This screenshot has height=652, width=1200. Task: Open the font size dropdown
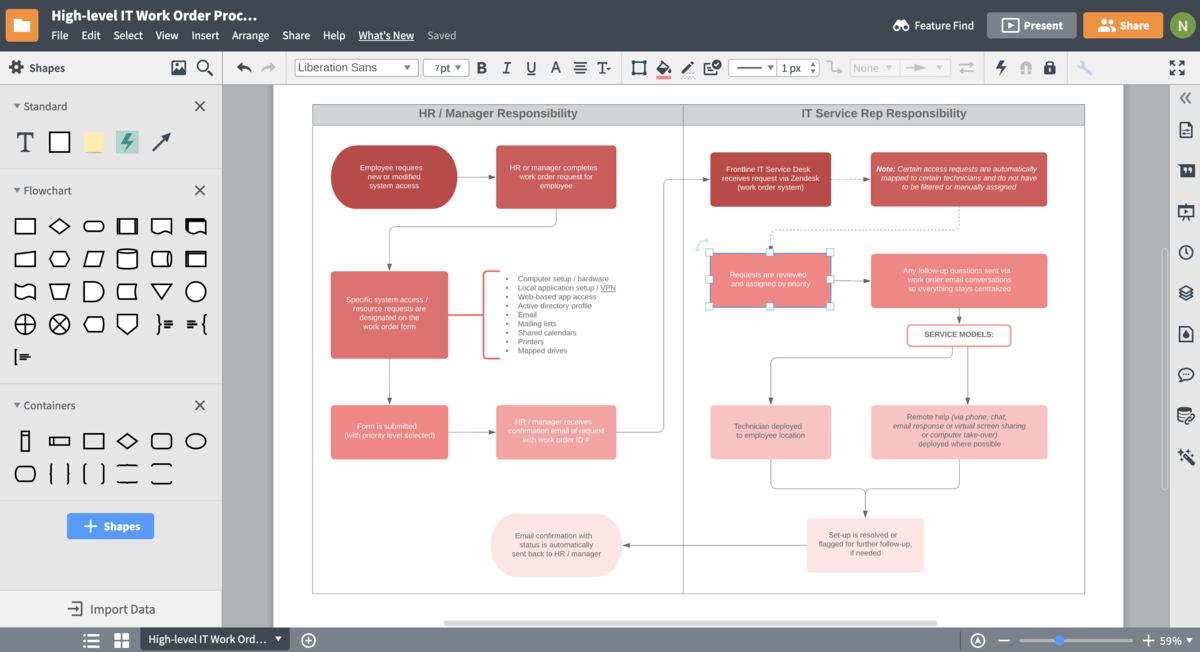pos(445,67)
